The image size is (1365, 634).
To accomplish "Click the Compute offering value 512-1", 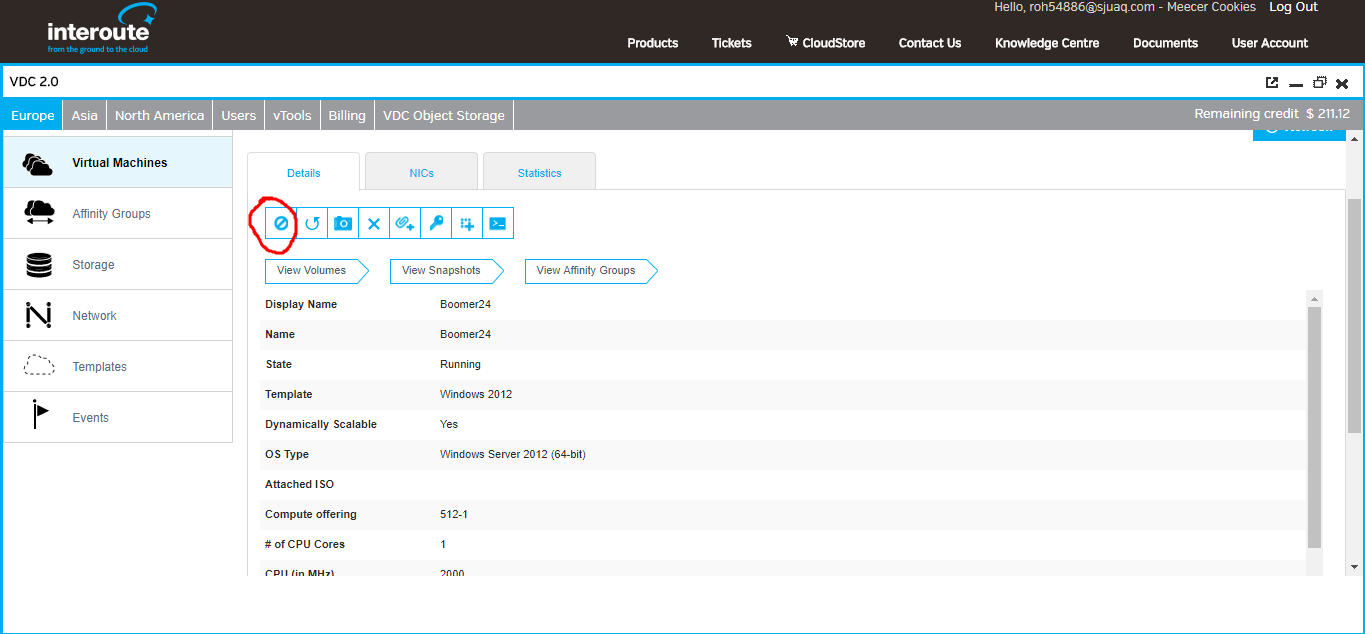I will pyautogui.click(x=454, y=514).
